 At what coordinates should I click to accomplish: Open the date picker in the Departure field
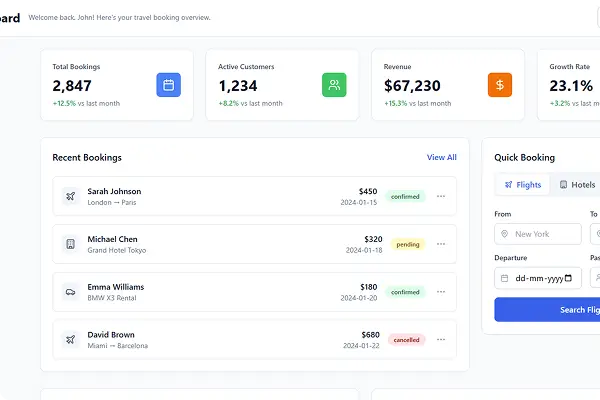point(568,278)
